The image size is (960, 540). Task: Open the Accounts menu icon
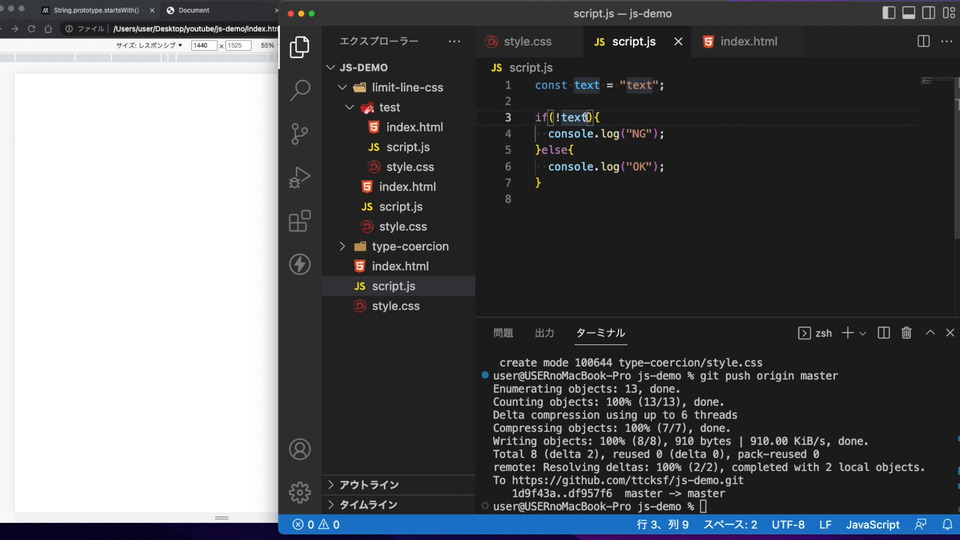tap(299, 449)
